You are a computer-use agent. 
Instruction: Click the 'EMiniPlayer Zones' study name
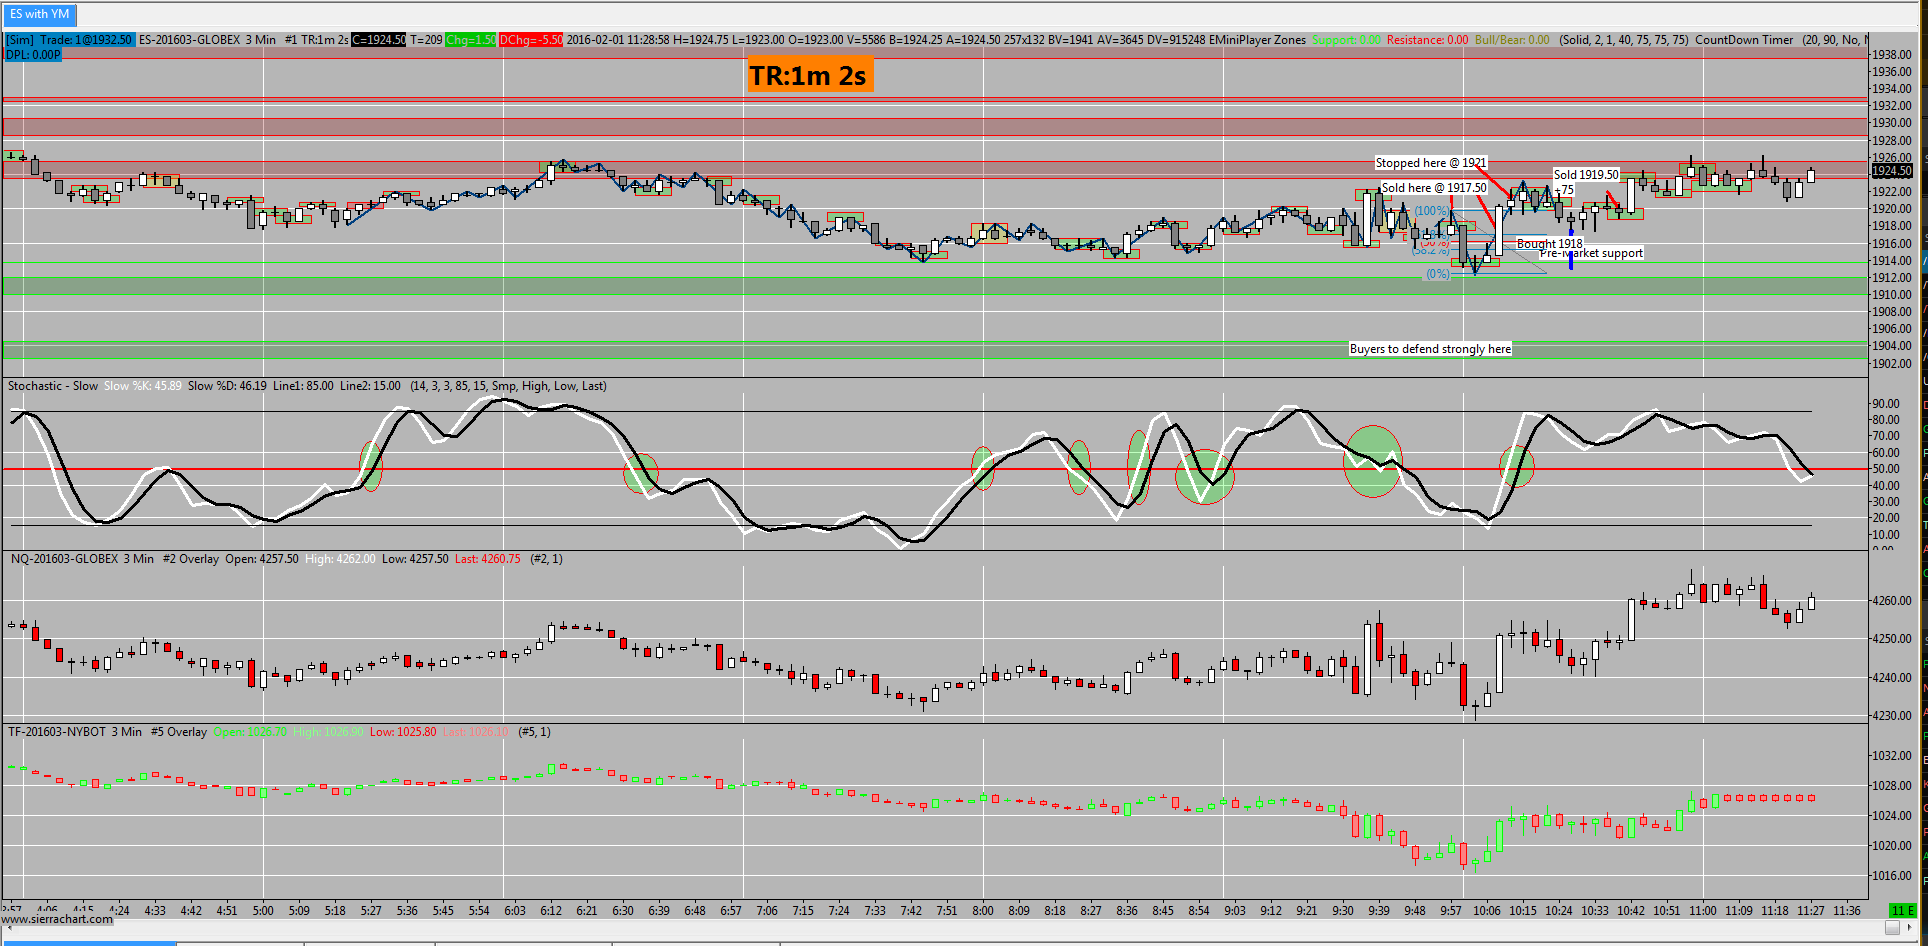tap(1257, 40)
